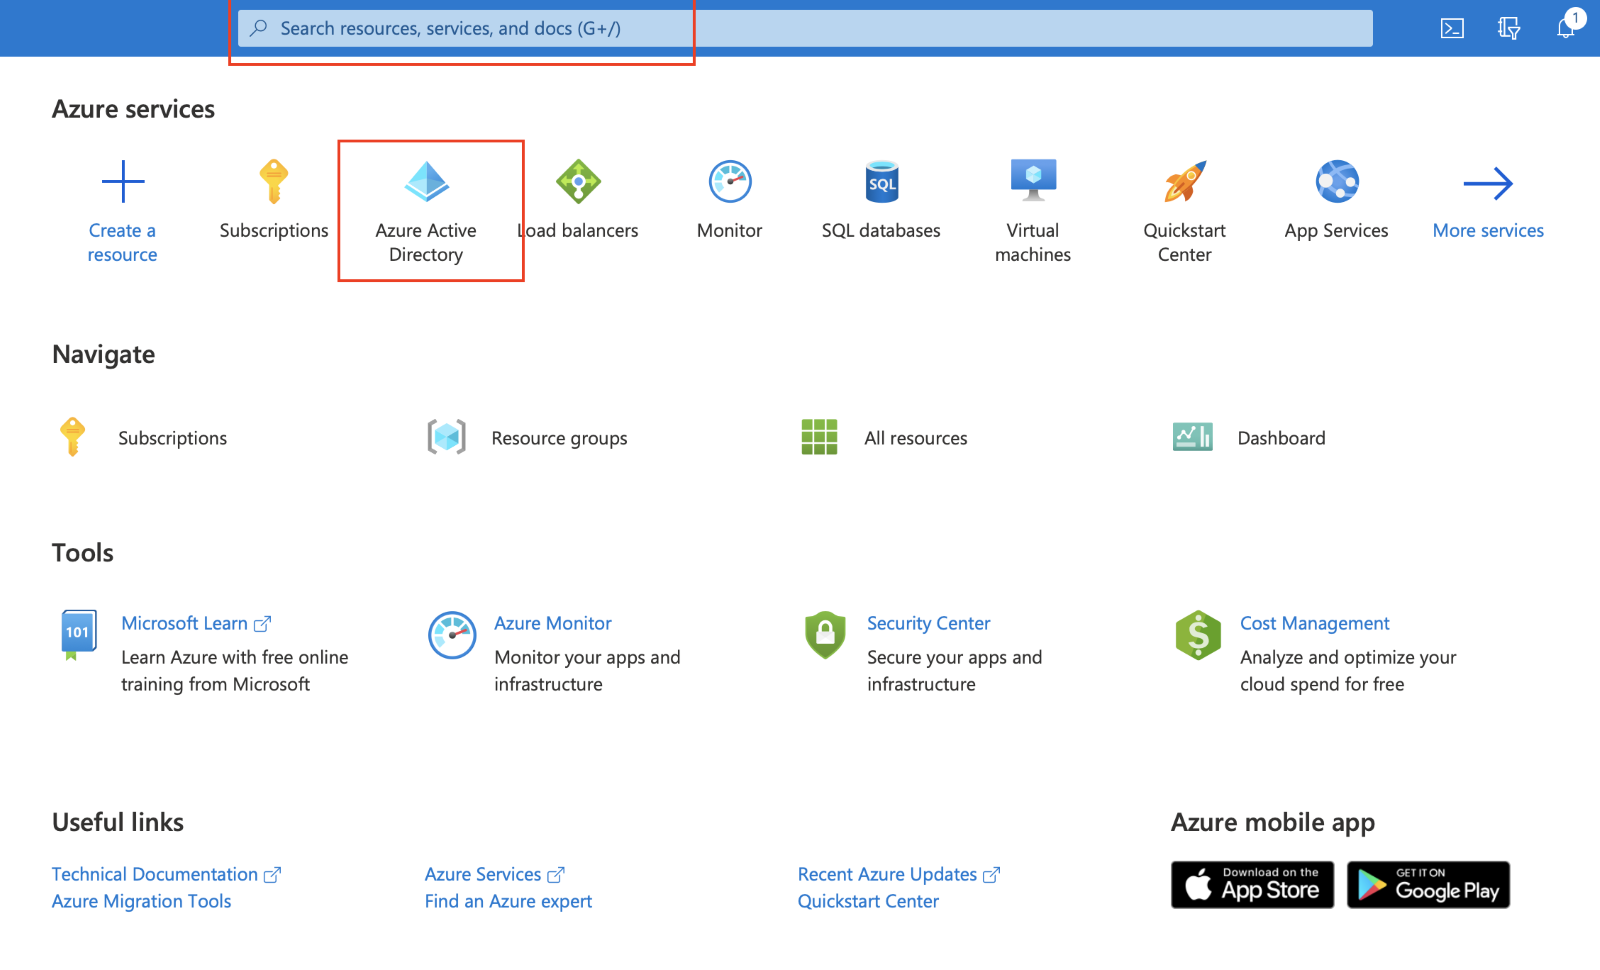
Task: Open Recent Azure Updates link
Action: 899,874
